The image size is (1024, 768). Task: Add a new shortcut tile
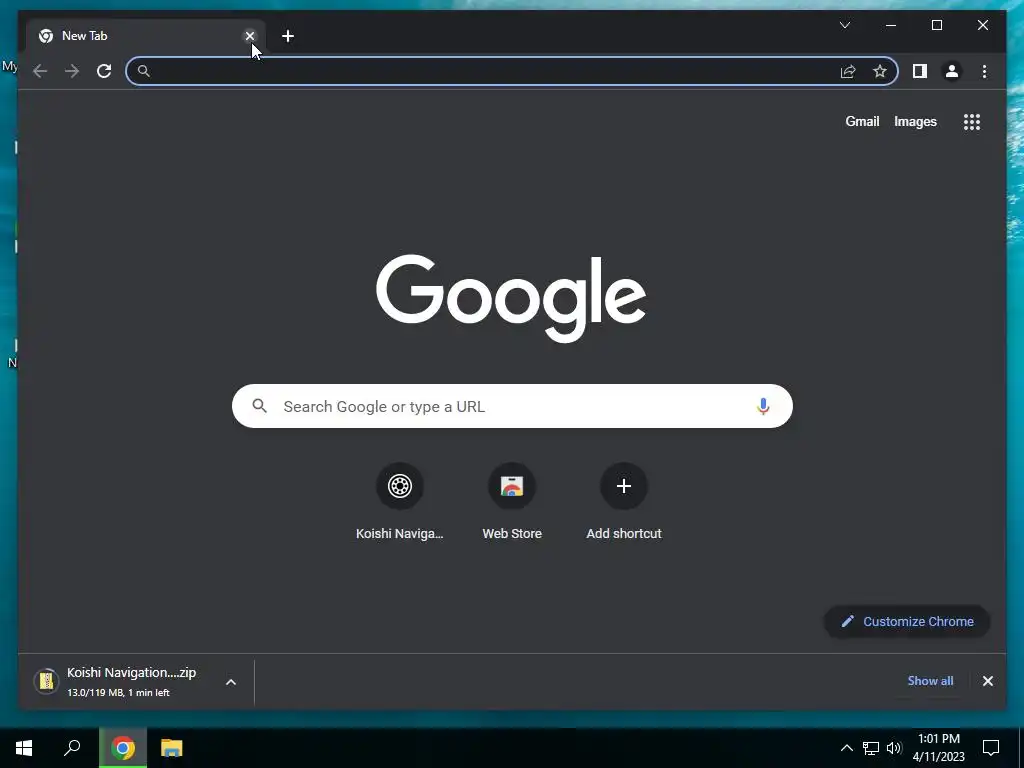tap(624, 503)
